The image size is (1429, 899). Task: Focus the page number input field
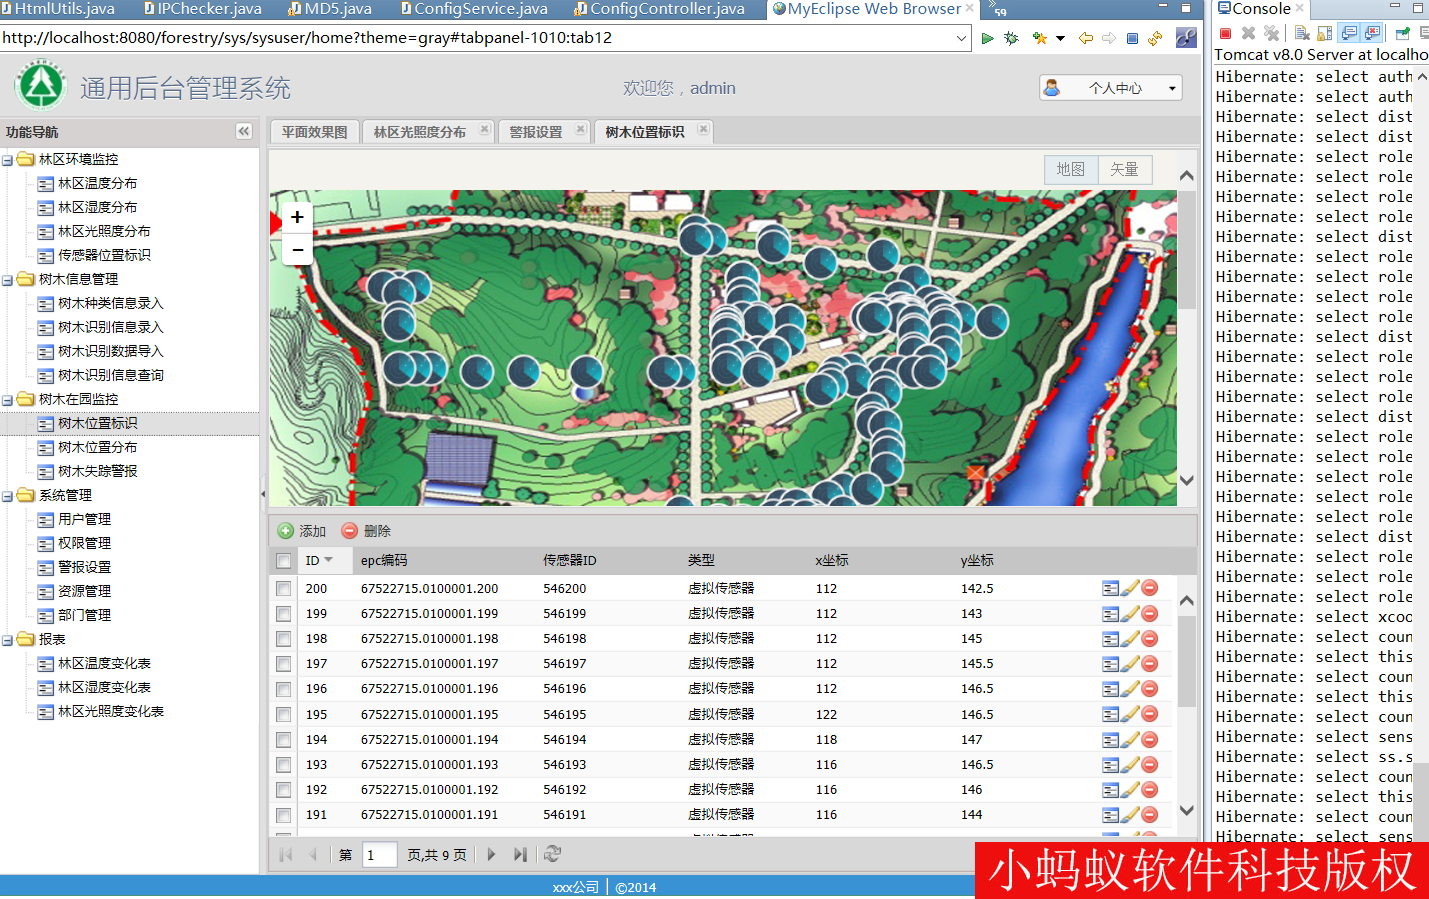[x=380, y=855]
